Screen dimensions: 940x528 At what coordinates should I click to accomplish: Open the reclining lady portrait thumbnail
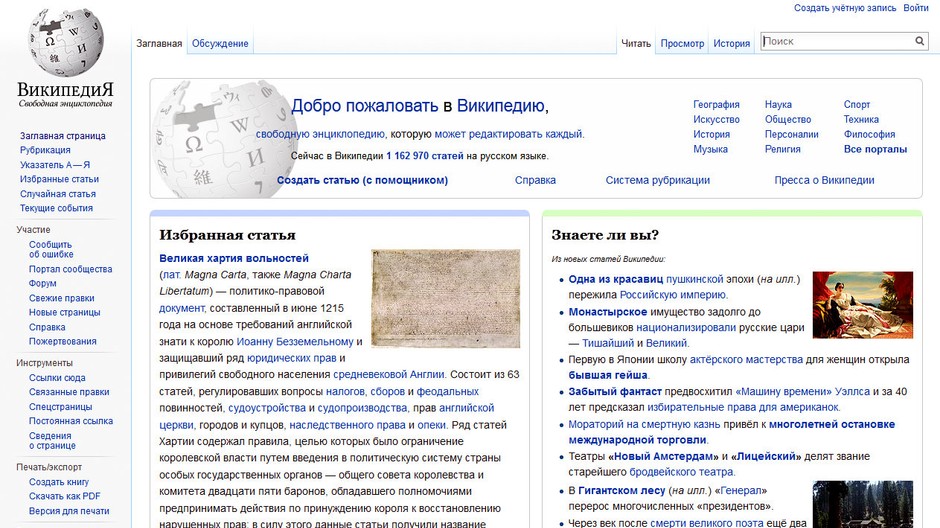coord(863,304)
